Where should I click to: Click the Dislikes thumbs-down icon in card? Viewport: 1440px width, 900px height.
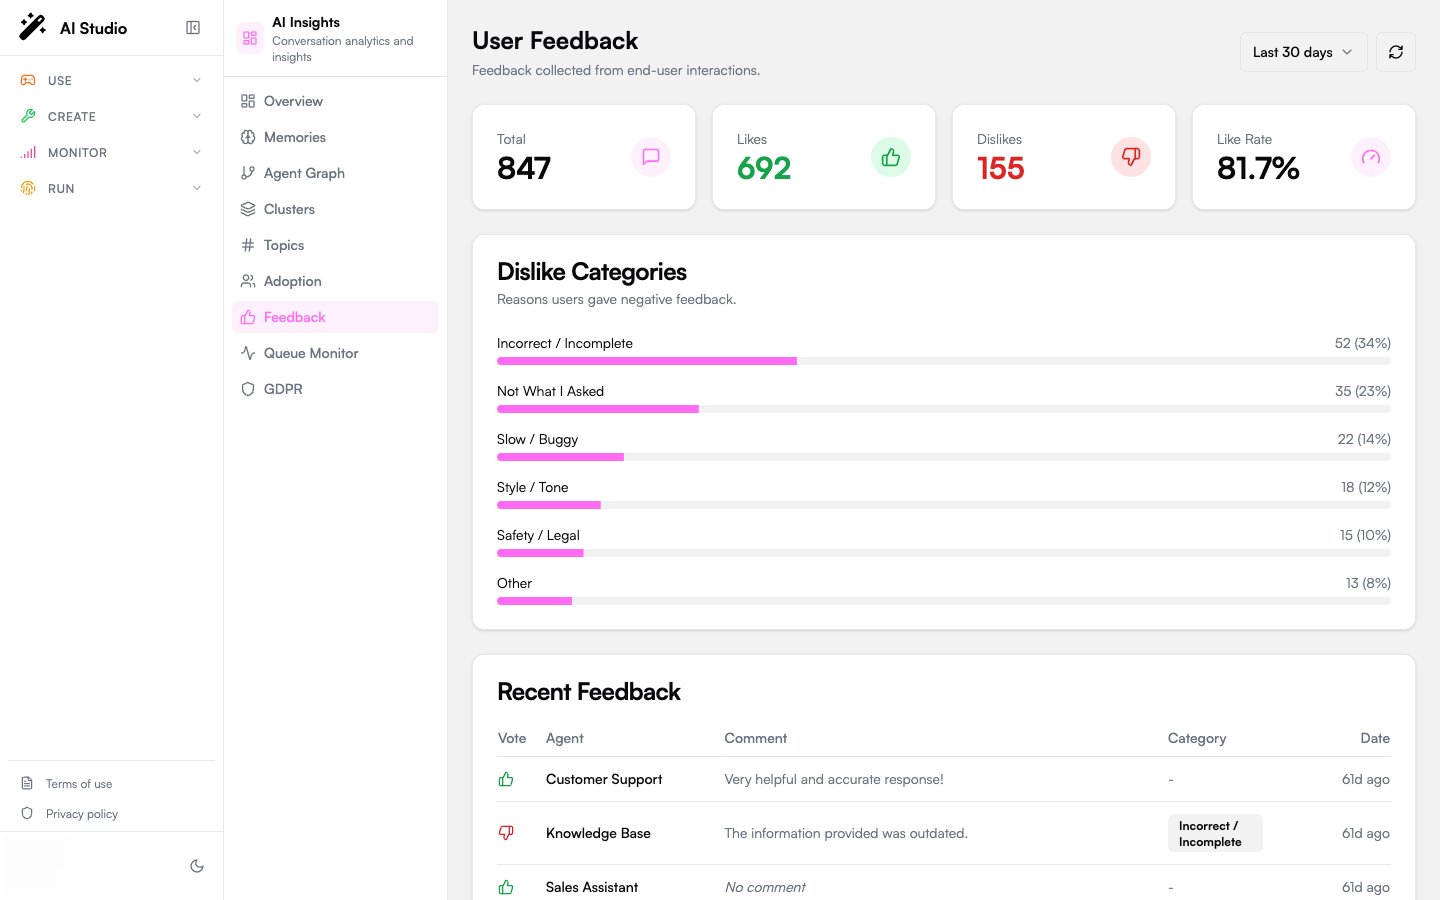click(1131, 157)
